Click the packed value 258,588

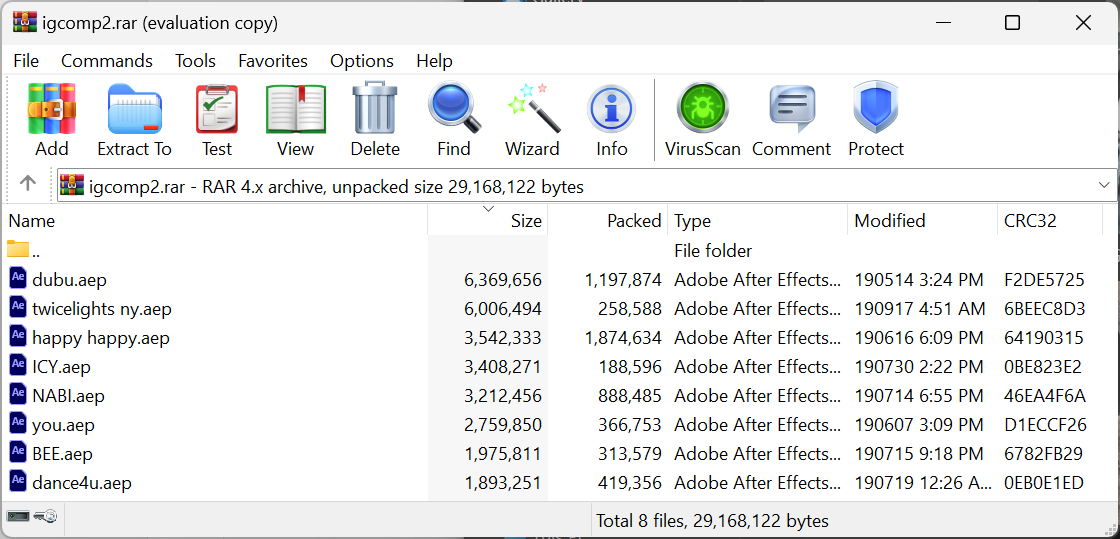click(x=629, y=309)
